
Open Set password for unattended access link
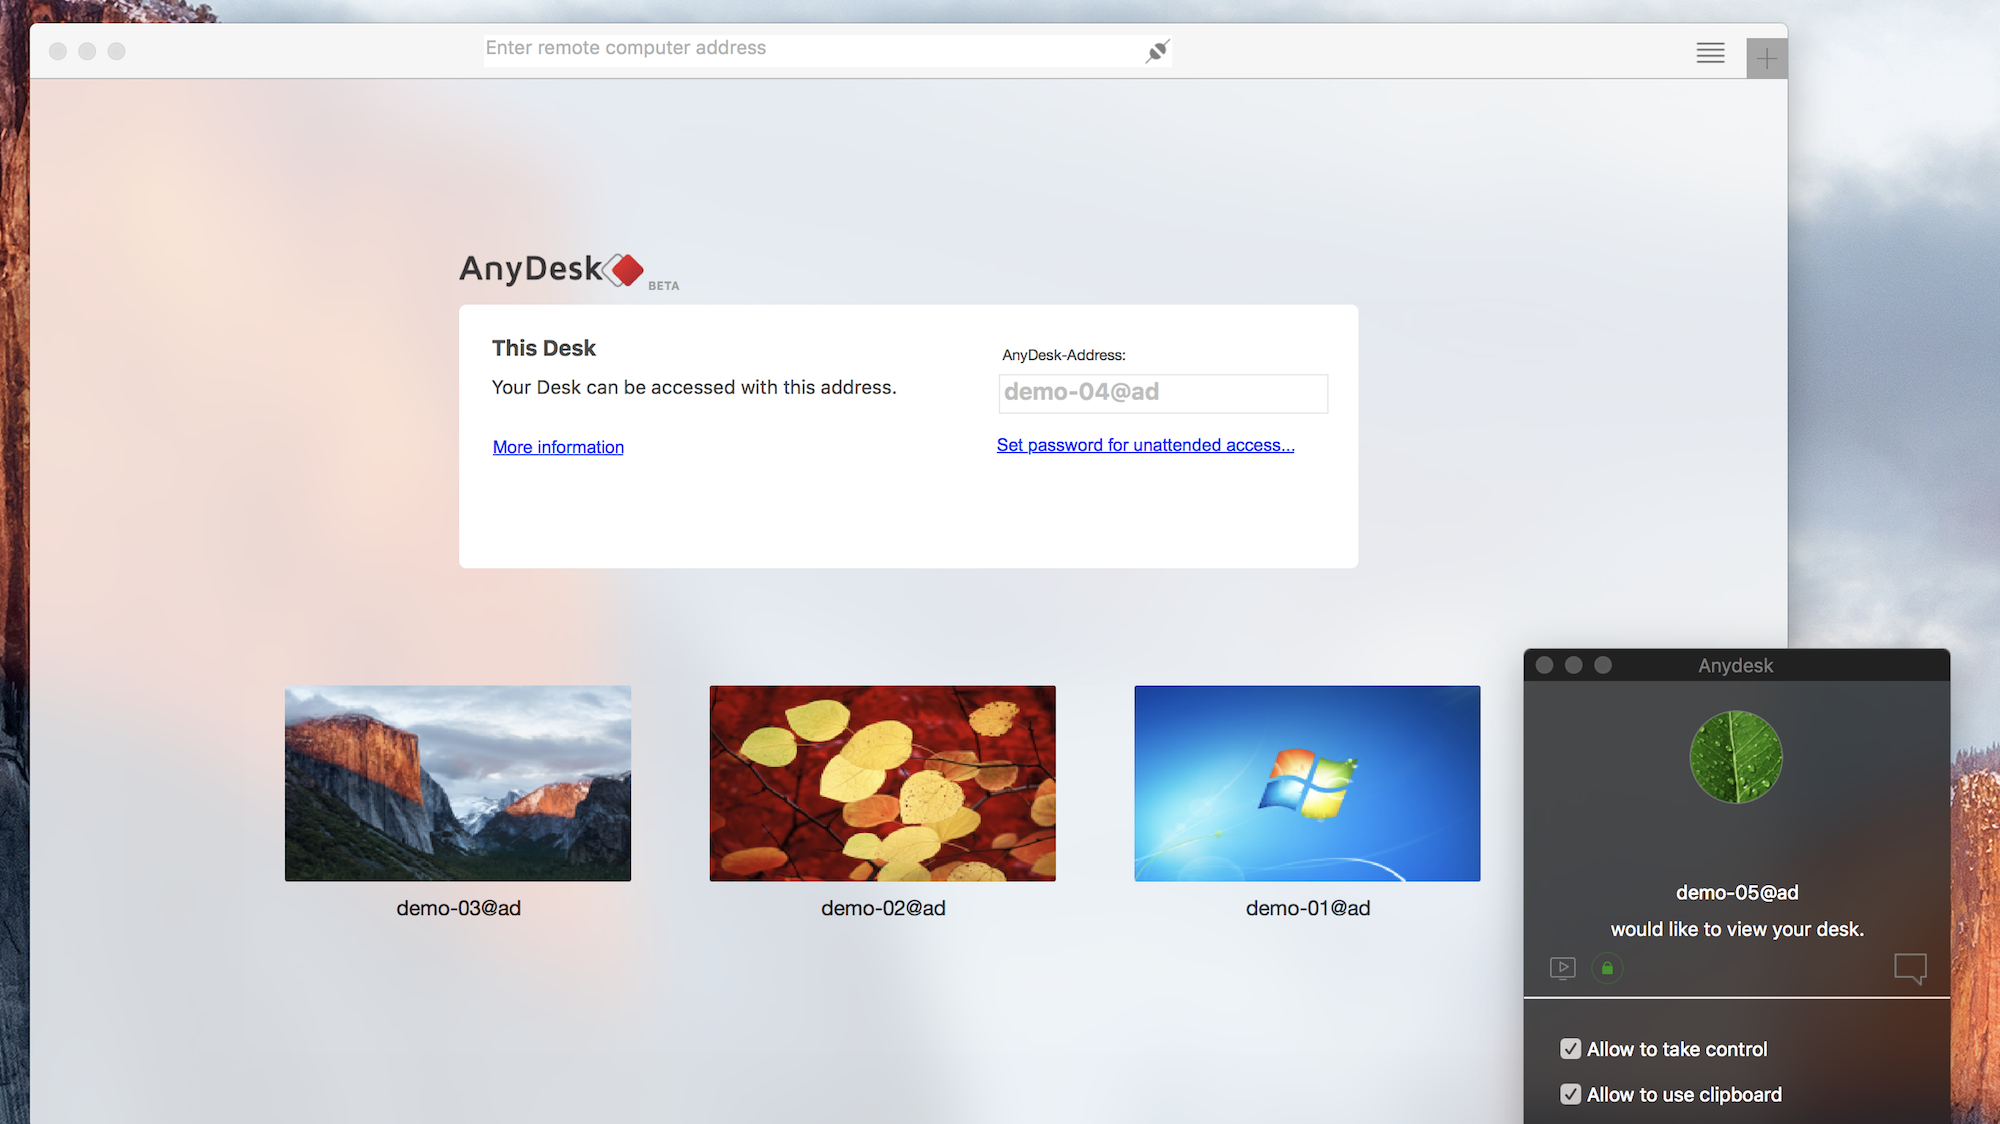click(x=1145, y=445)
